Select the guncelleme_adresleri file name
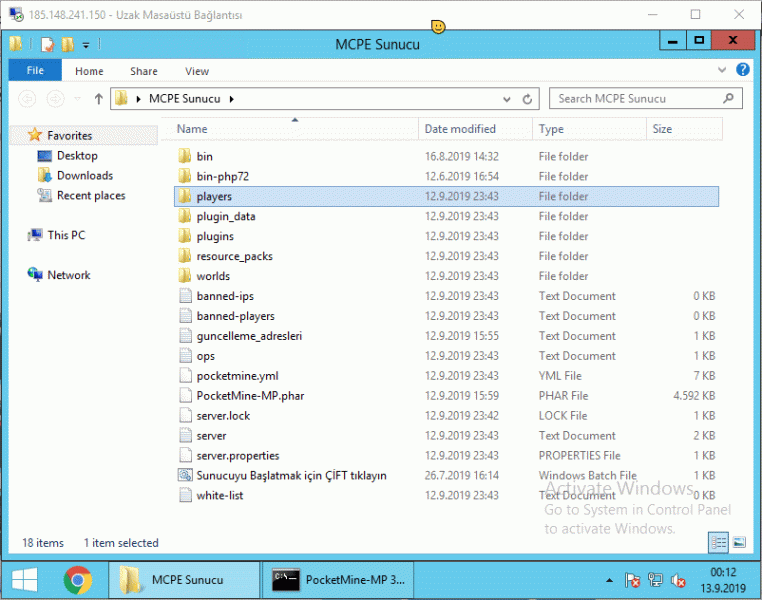This screenshot has height=600, width=762. 249,336
